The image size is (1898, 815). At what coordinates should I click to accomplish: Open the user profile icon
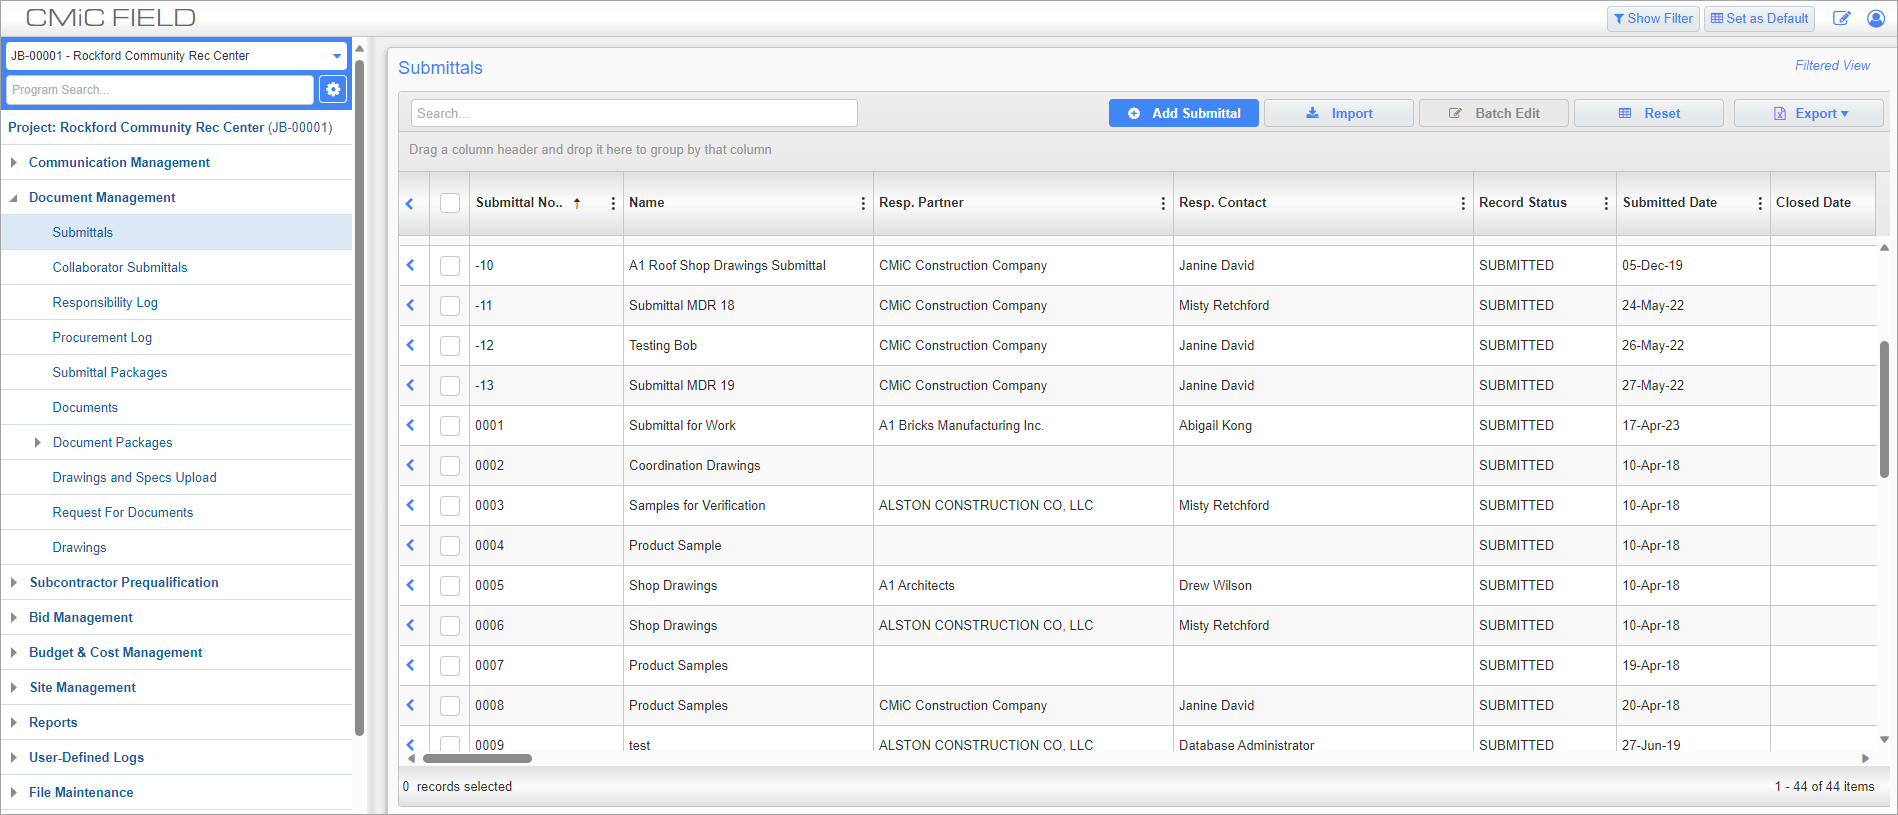(x=1876, y=18)
